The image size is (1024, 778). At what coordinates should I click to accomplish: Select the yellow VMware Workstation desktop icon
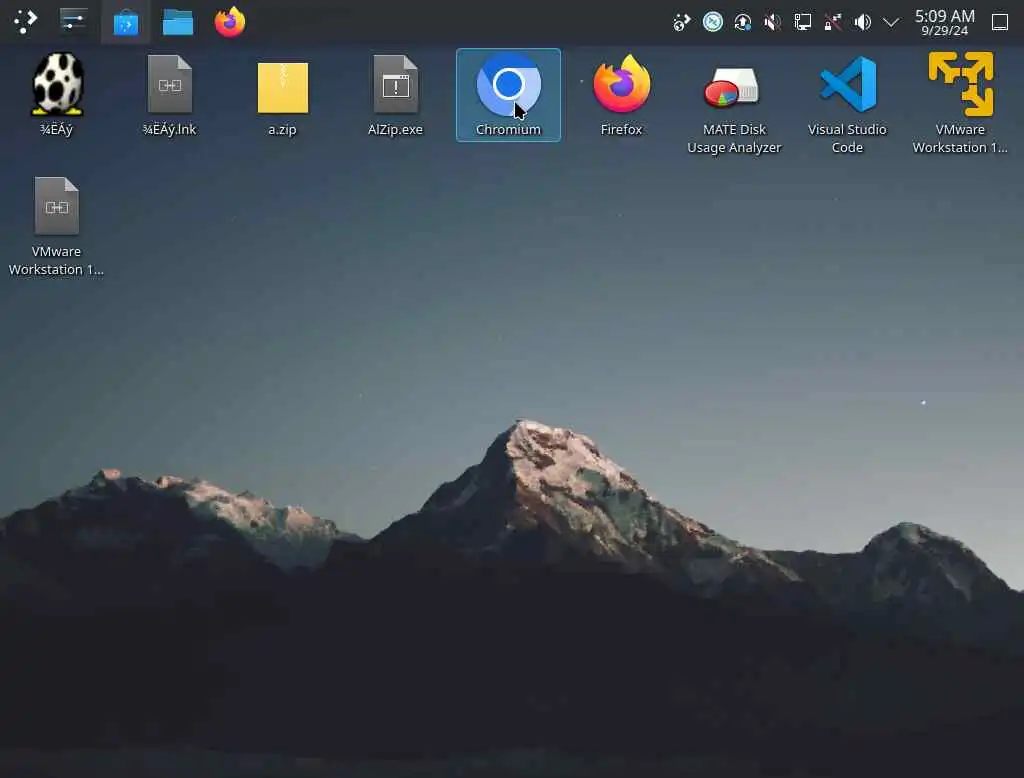961,84
